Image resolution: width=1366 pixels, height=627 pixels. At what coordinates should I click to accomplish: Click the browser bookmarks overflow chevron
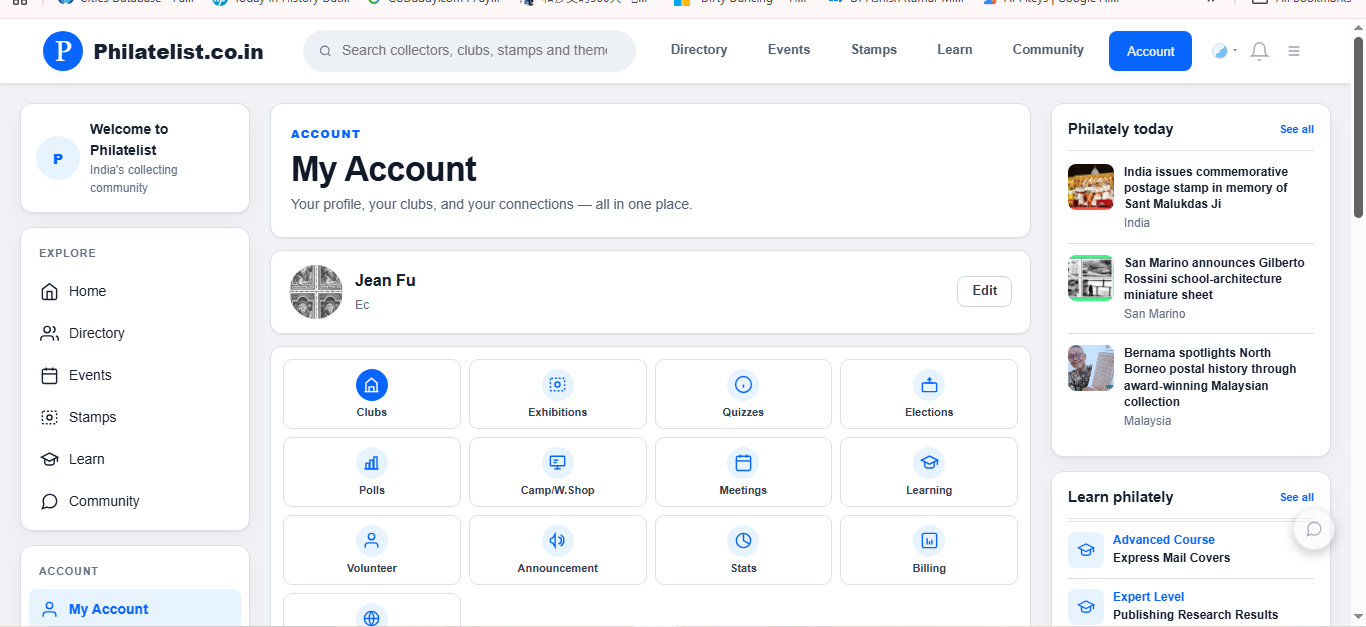point(1212,3)
